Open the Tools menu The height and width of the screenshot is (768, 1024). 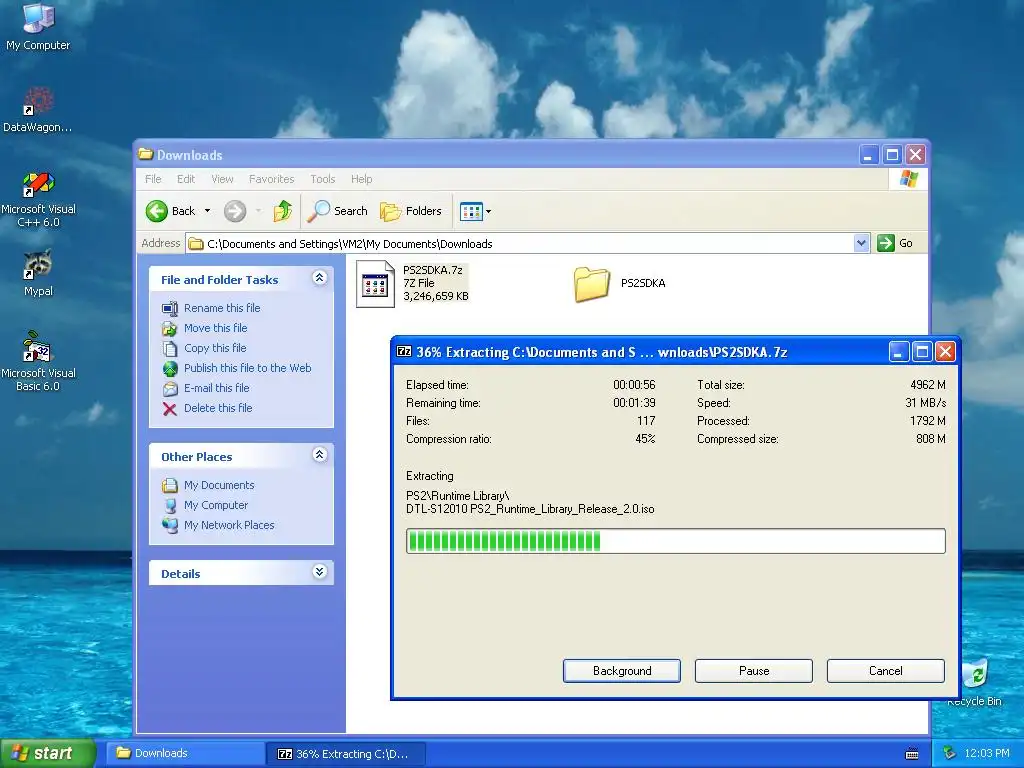(x=323, y=179)
